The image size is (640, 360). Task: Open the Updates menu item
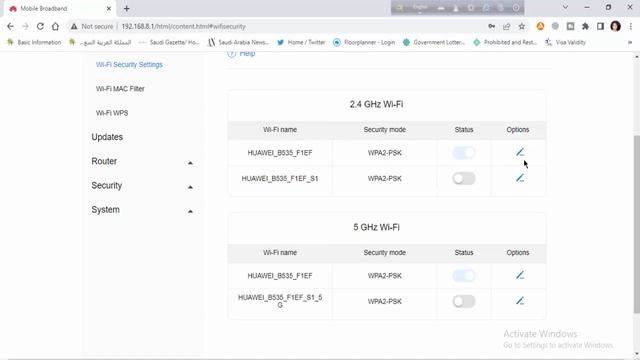coord(107,137)
